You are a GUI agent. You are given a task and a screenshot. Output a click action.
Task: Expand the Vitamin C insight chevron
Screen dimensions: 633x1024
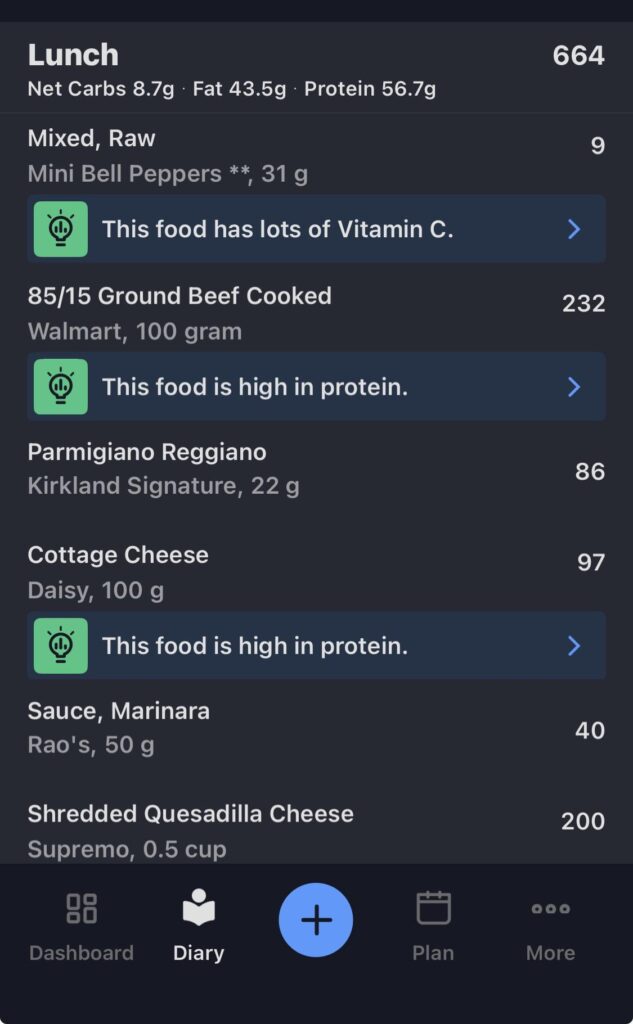574,229
